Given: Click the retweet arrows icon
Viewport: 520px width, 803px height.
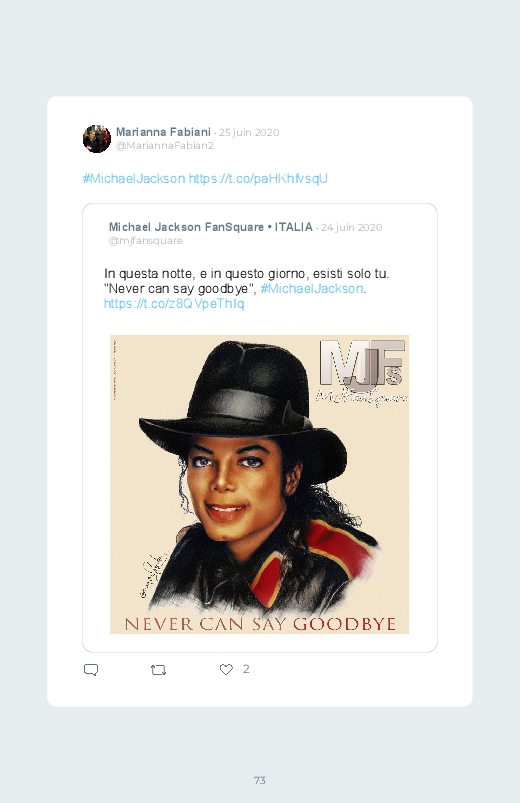Looking at the screenshot, I should click(x=158, y=670).
